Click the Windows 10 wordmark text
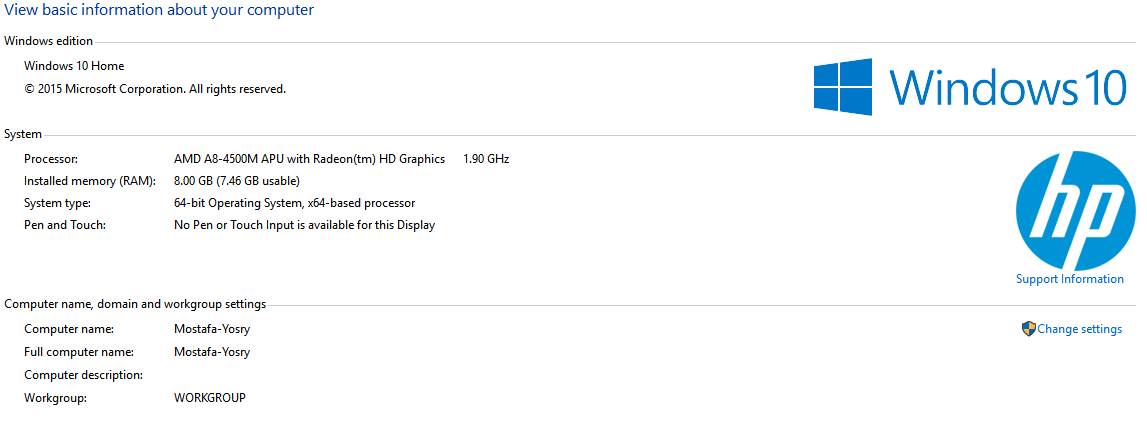The image size is (1147, 421). click(1008, 87)
